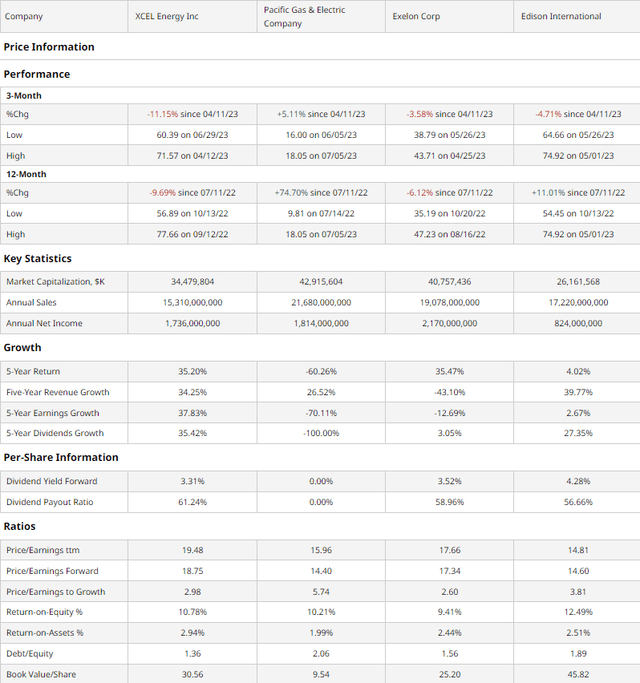
Task: Click Pacific Gas's +74.70% 12-month change
Action: 321,193
